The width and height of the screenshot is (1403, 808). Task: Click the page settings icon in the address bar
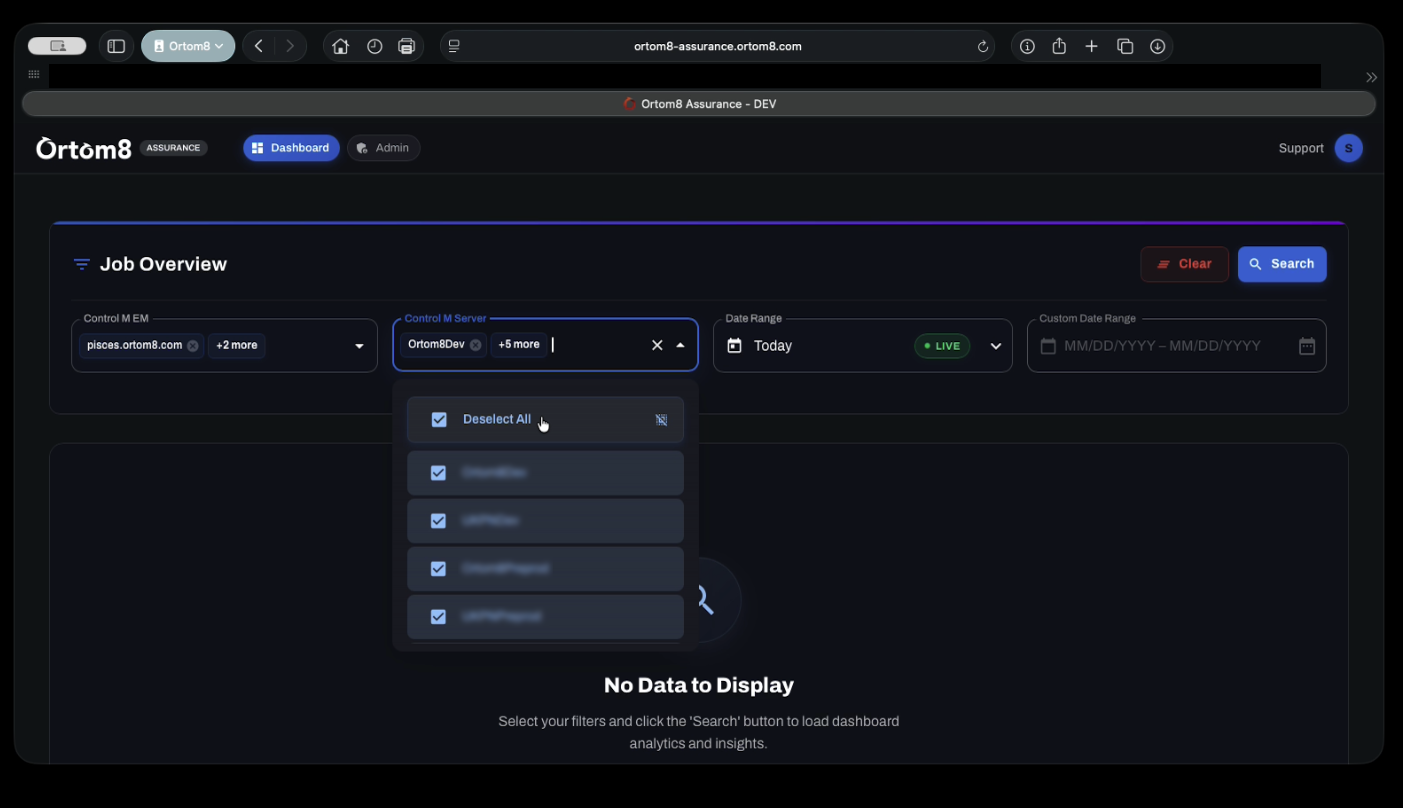(454, 46)
